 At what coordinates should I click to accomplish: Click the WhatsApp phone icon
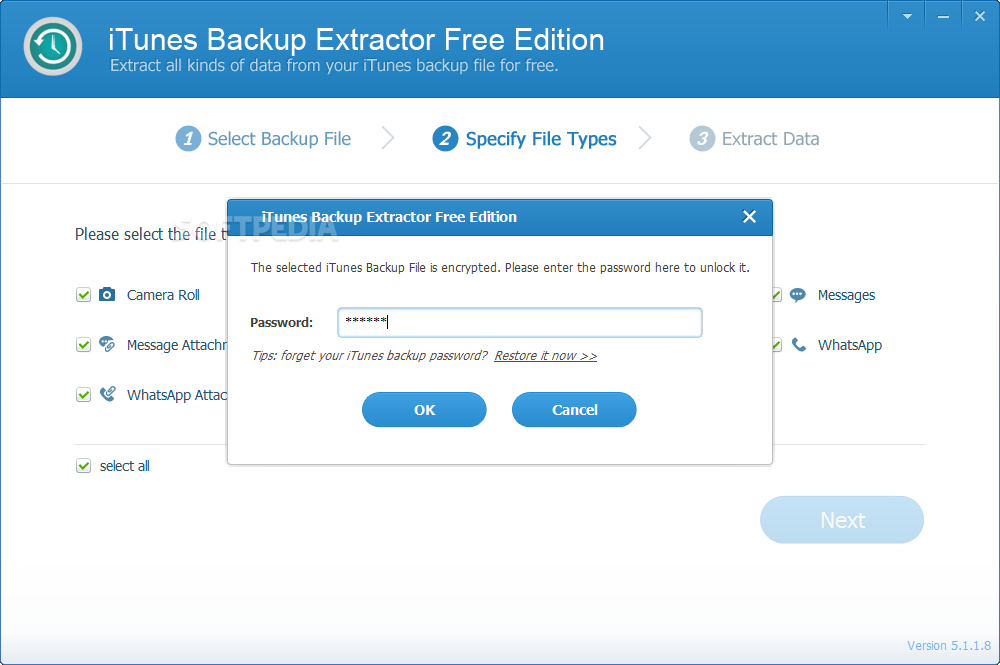[x=798, y=344]
